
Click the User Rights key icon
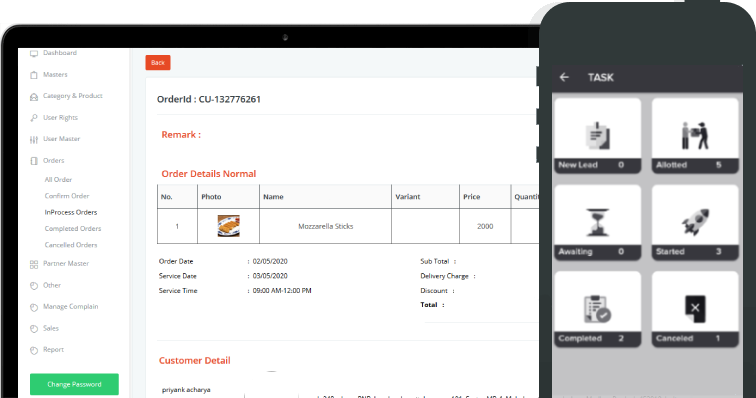(x=34, y=118)
